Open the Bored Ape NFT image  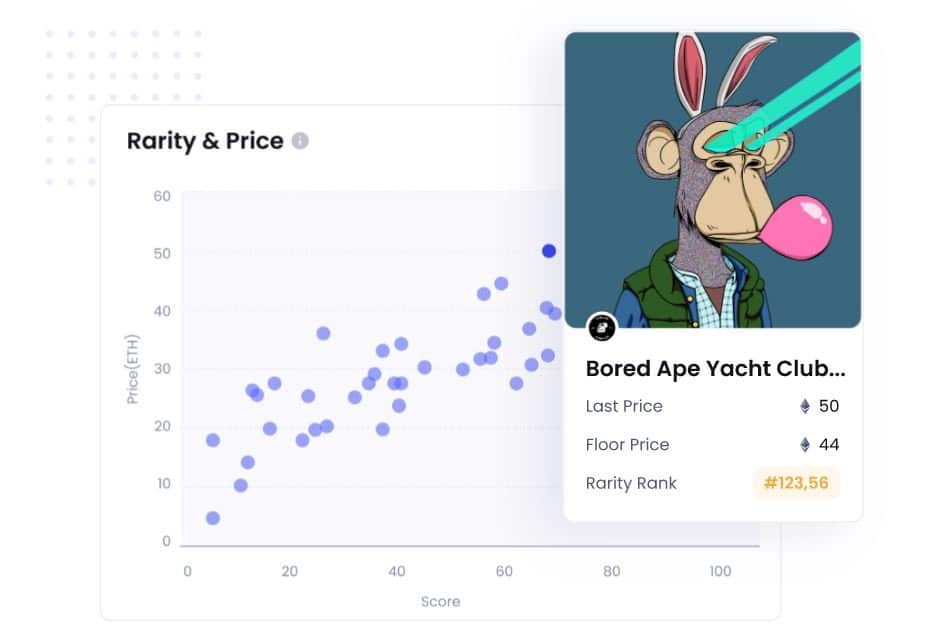(713, 179)
